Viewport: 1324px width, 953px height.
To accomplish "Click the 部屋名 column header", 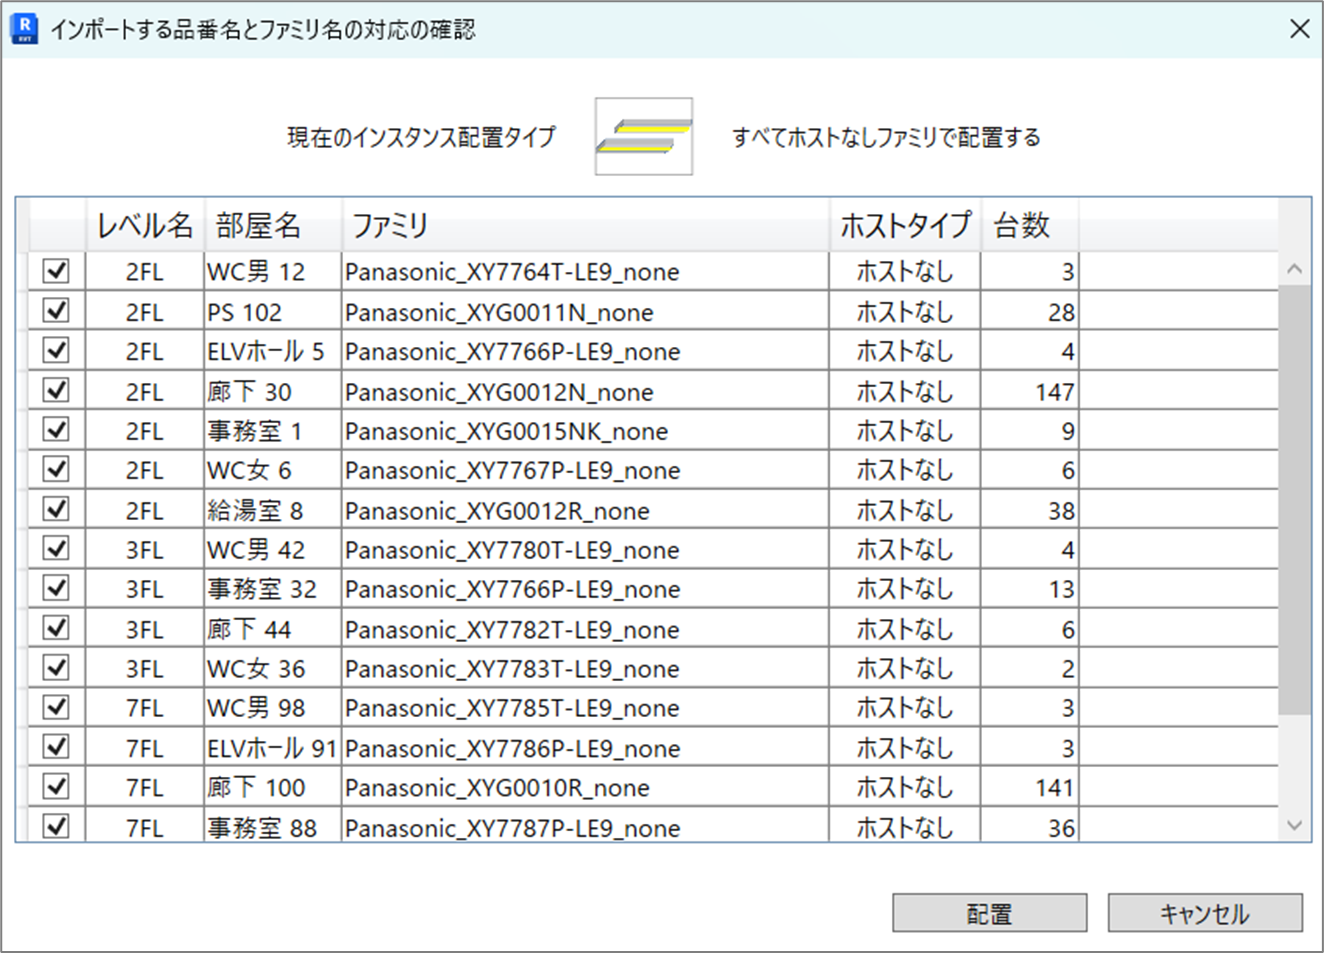I will [272, 226].
